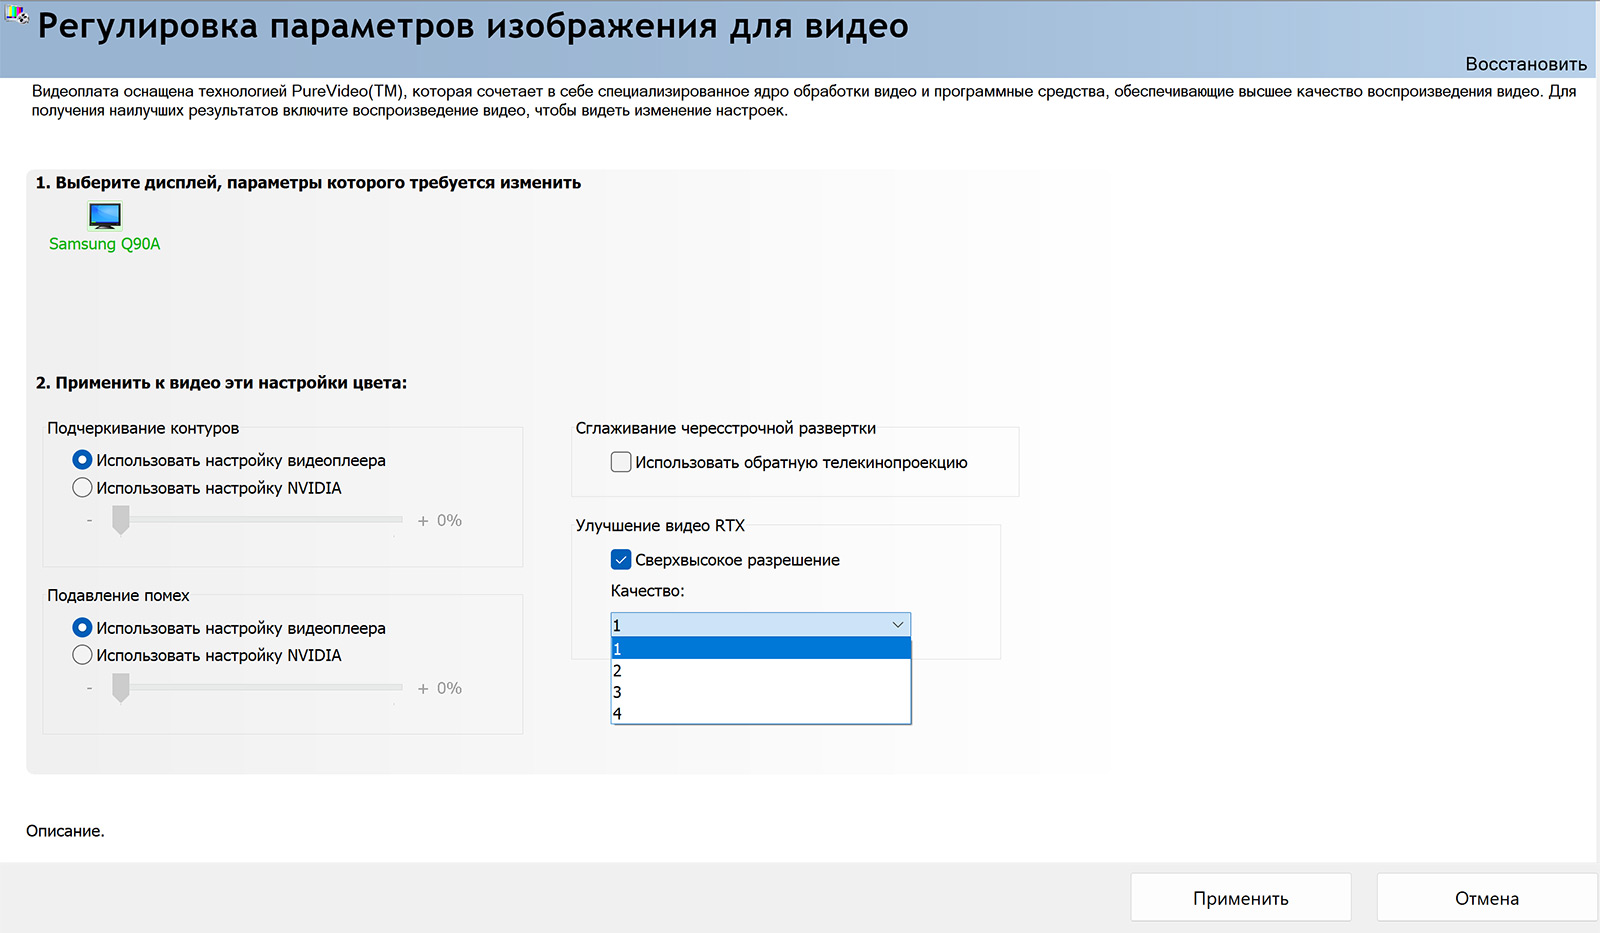This screenshot has width=1600, height=933.
Task: Click the Улучшение видео RTX group title
Action: [x=660, y=525]
